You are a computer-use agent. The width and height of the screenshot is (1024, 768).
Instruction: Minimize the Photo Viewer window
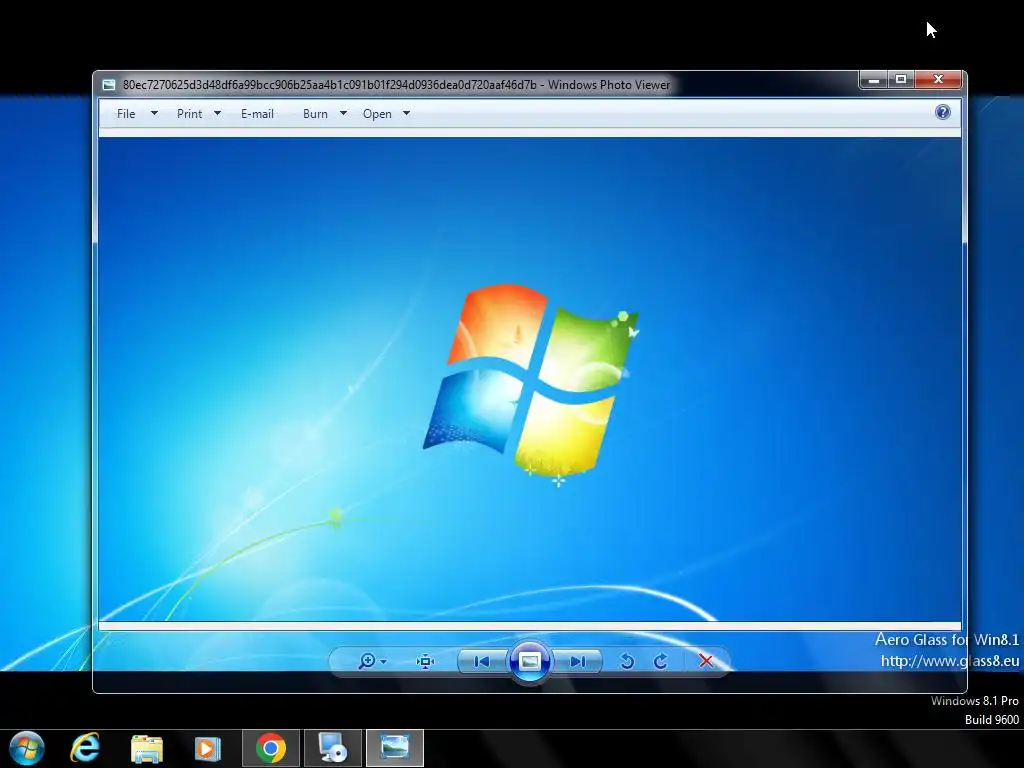coord(874,80)
